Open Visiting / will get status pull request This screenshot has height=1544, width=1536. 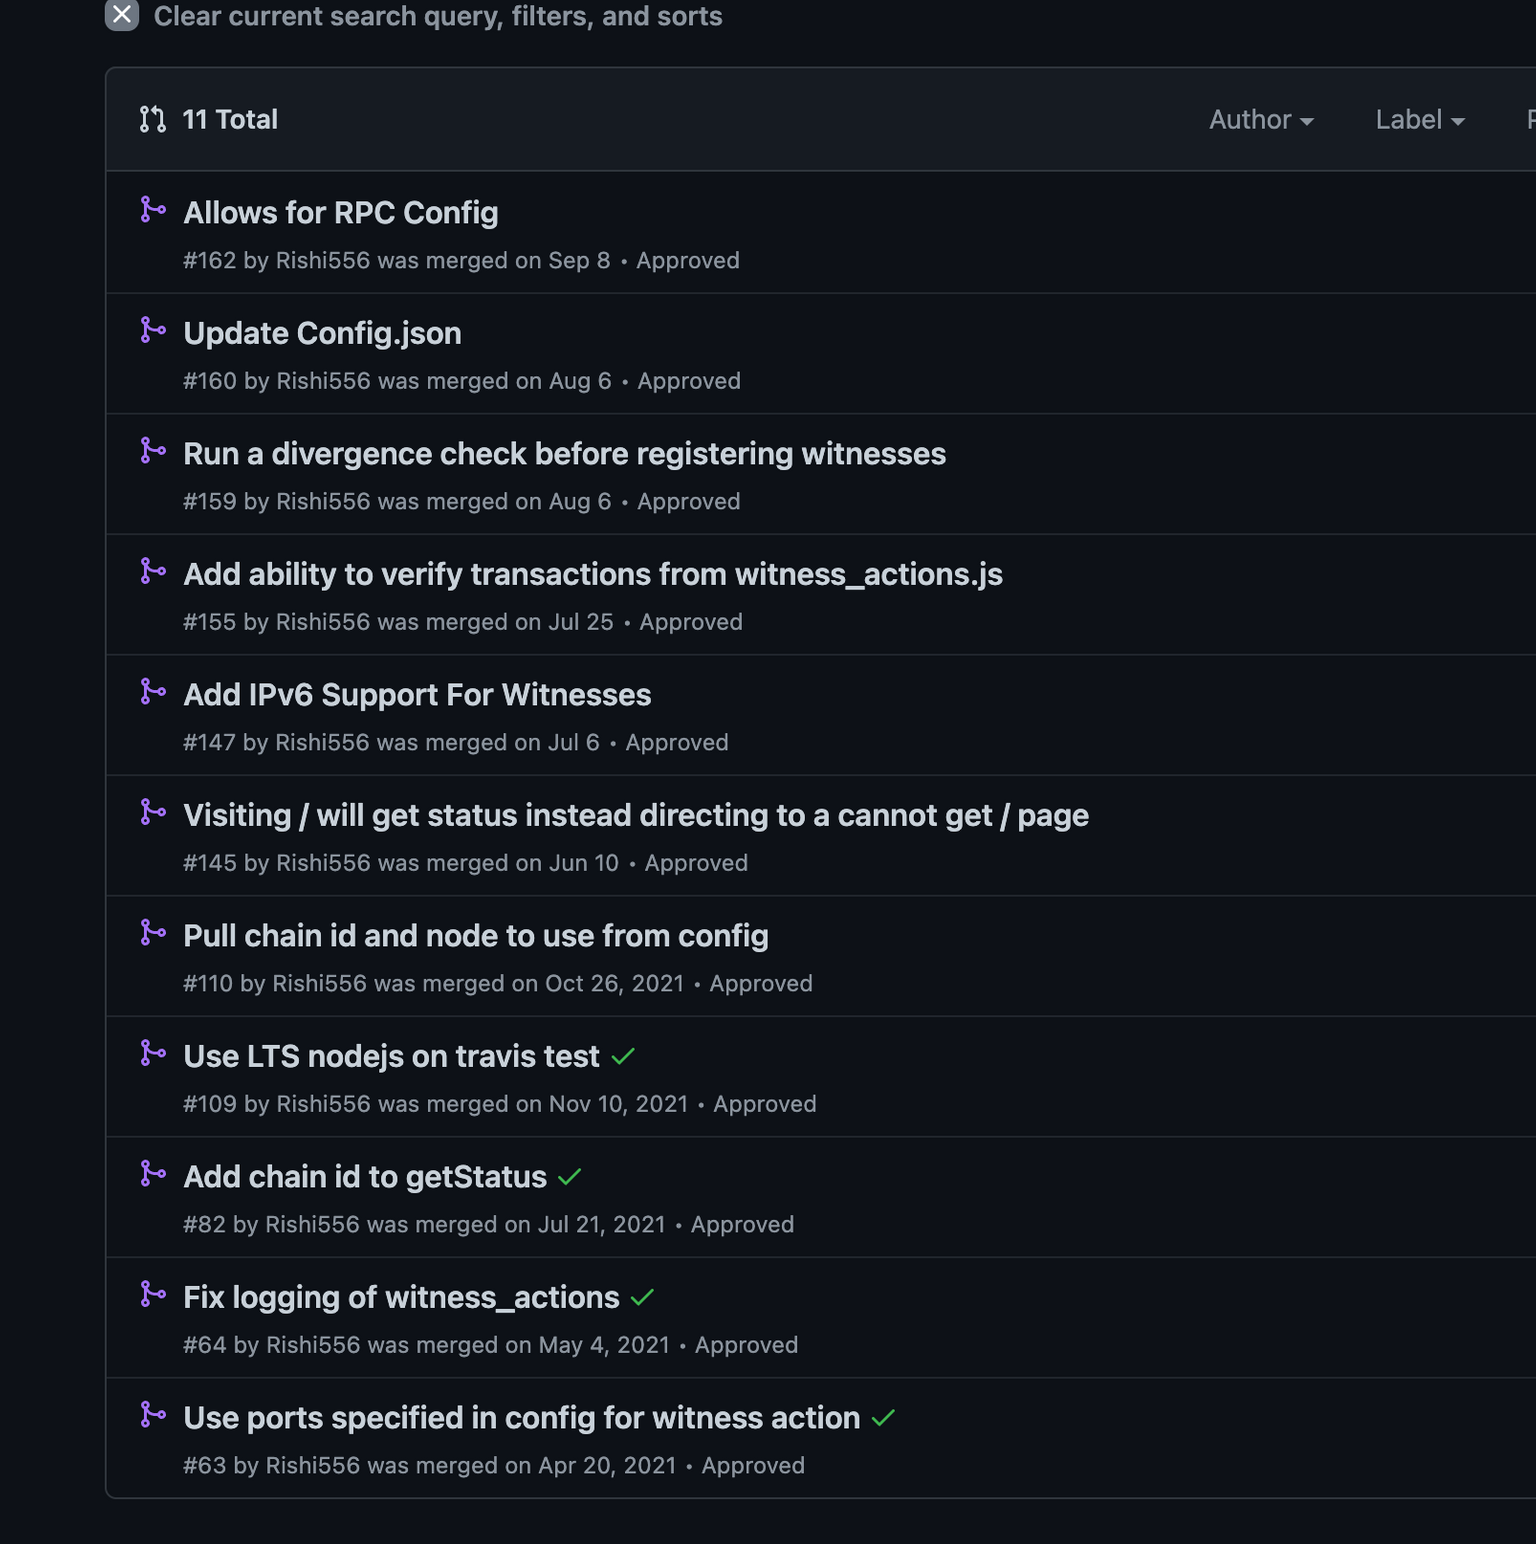click(x=636, y=816)
